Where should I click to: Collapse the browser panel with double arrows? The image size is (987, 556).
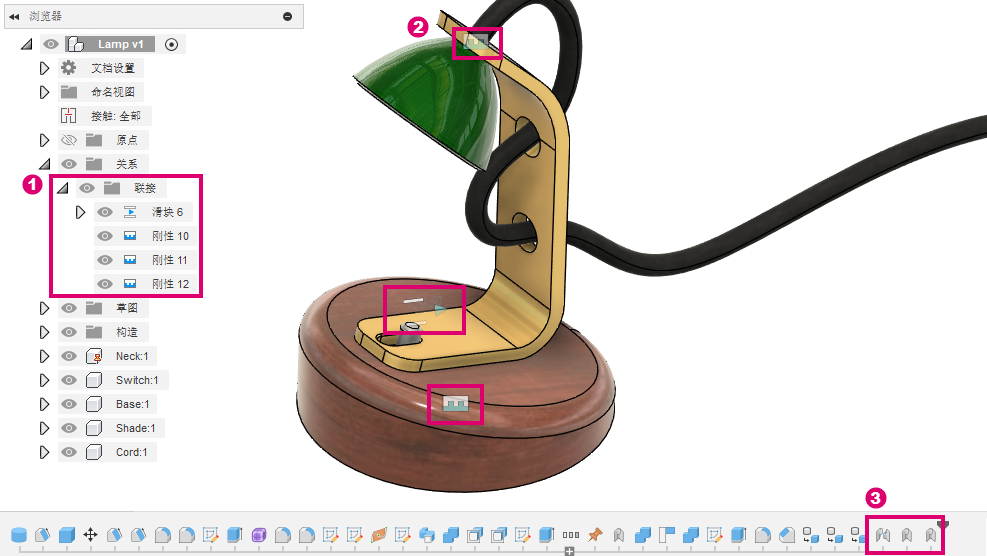[14, 16]
